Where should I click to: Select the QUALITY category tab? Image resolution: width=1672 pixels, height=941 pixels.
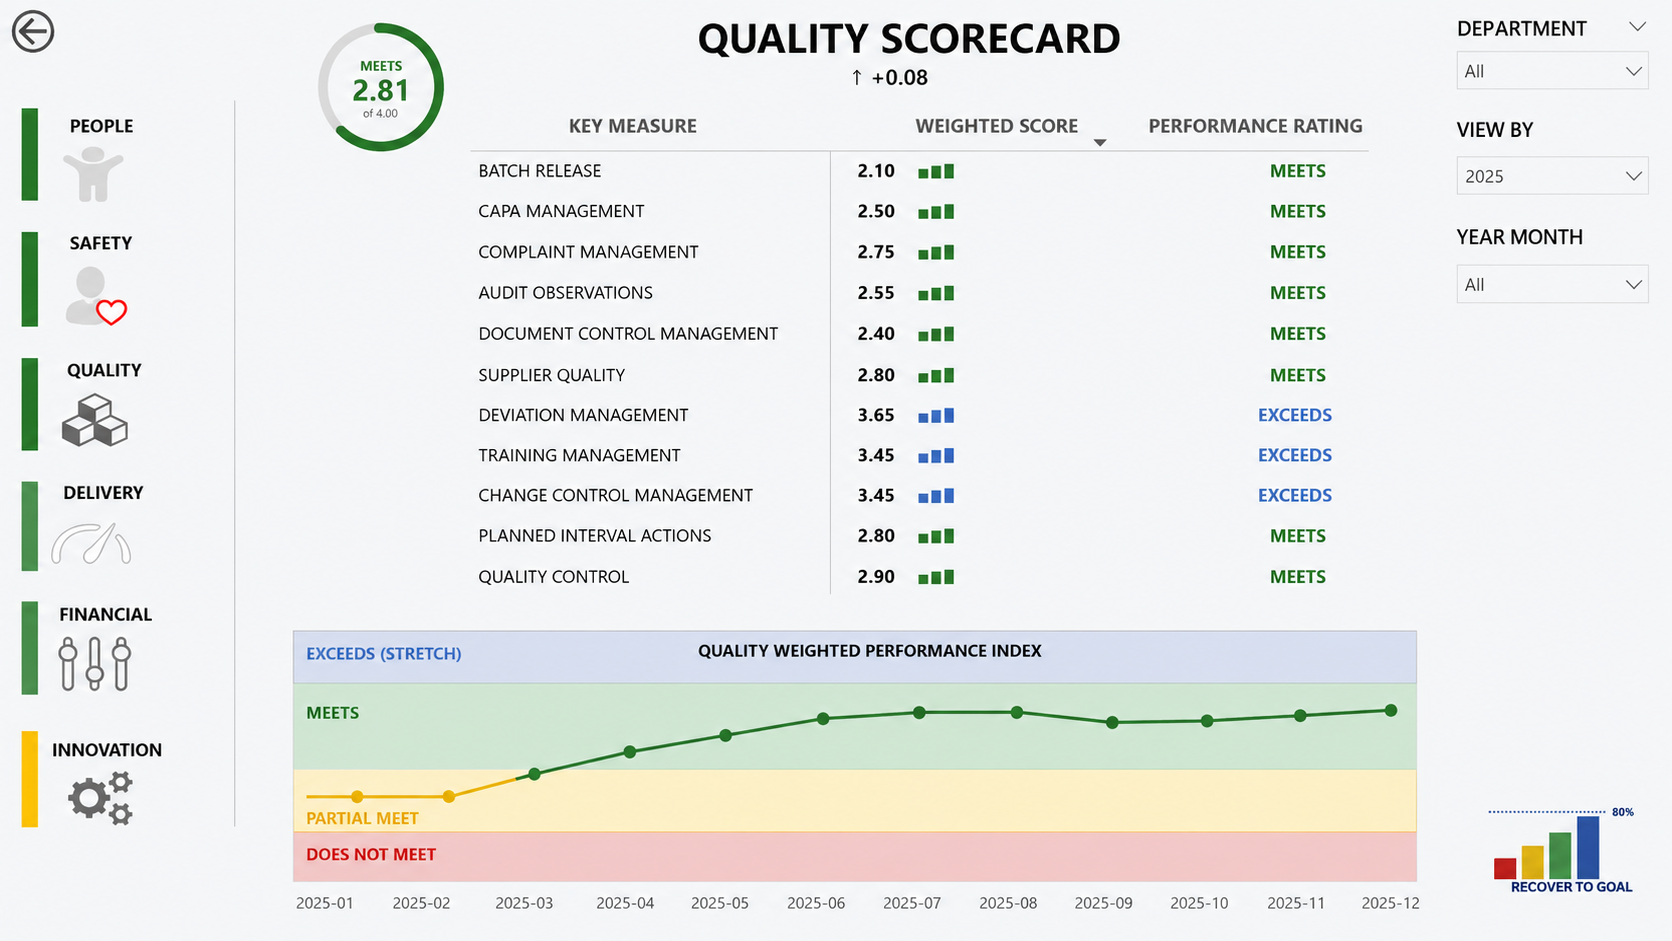(x=104, y=370)
